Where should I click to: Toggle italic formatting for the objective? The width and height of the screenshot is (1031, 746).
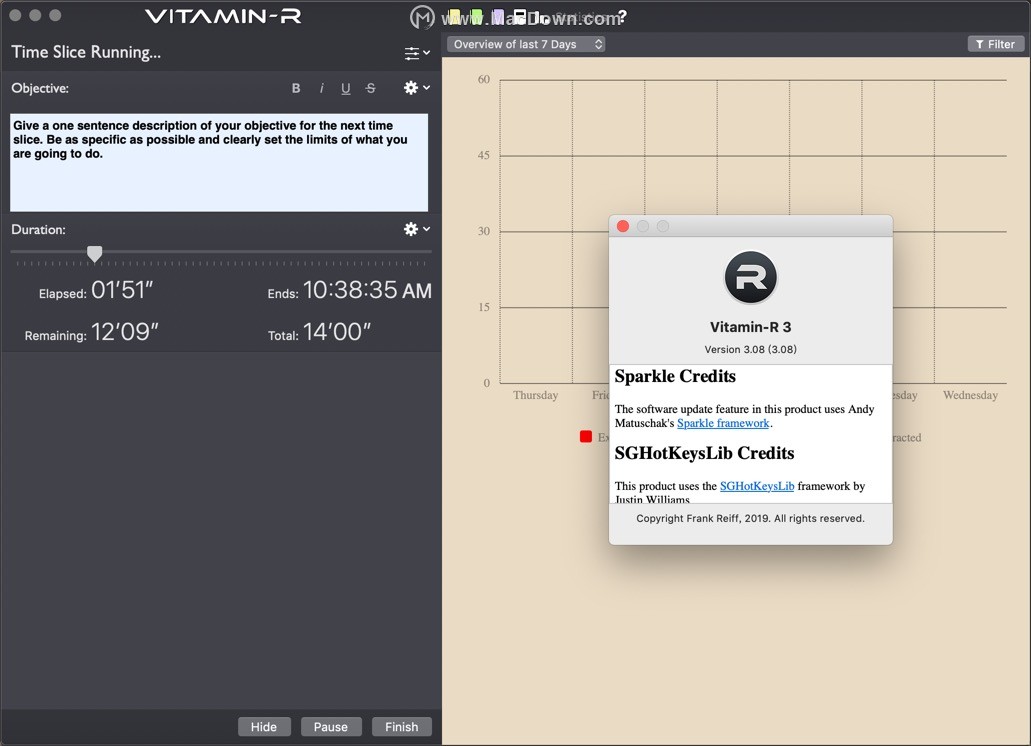(322, 88)
